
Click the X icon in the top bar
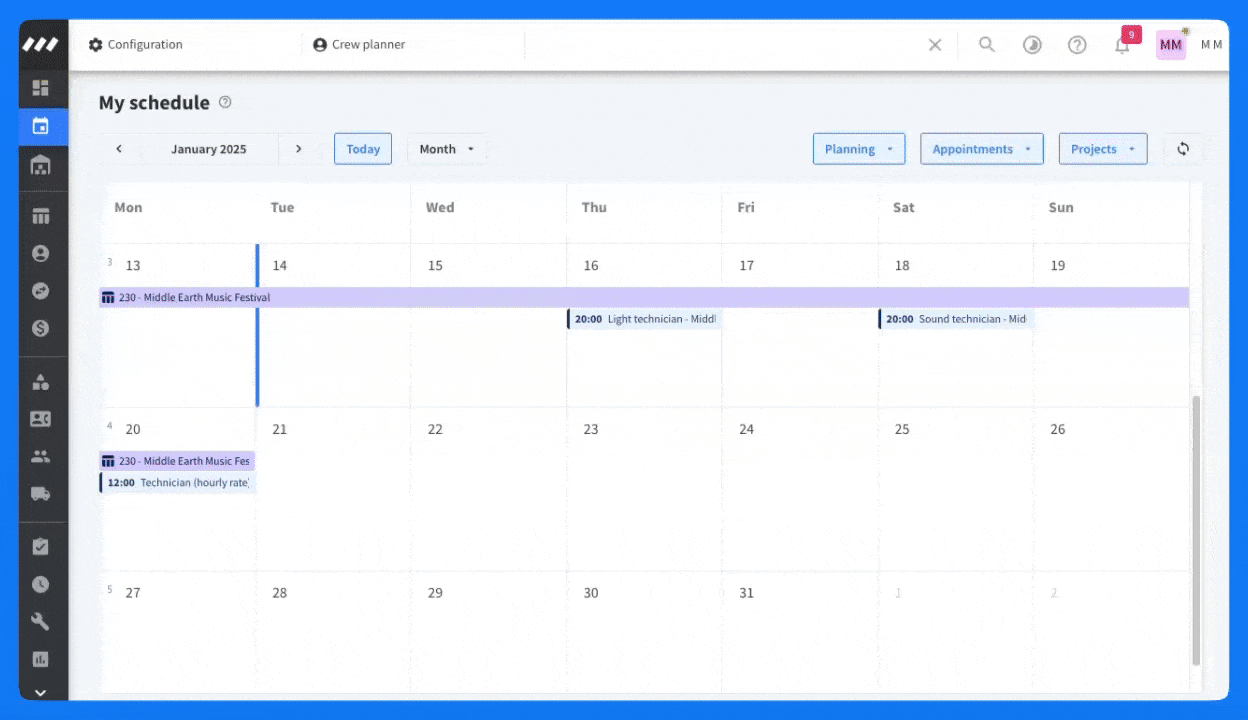(x=935, y=45)
